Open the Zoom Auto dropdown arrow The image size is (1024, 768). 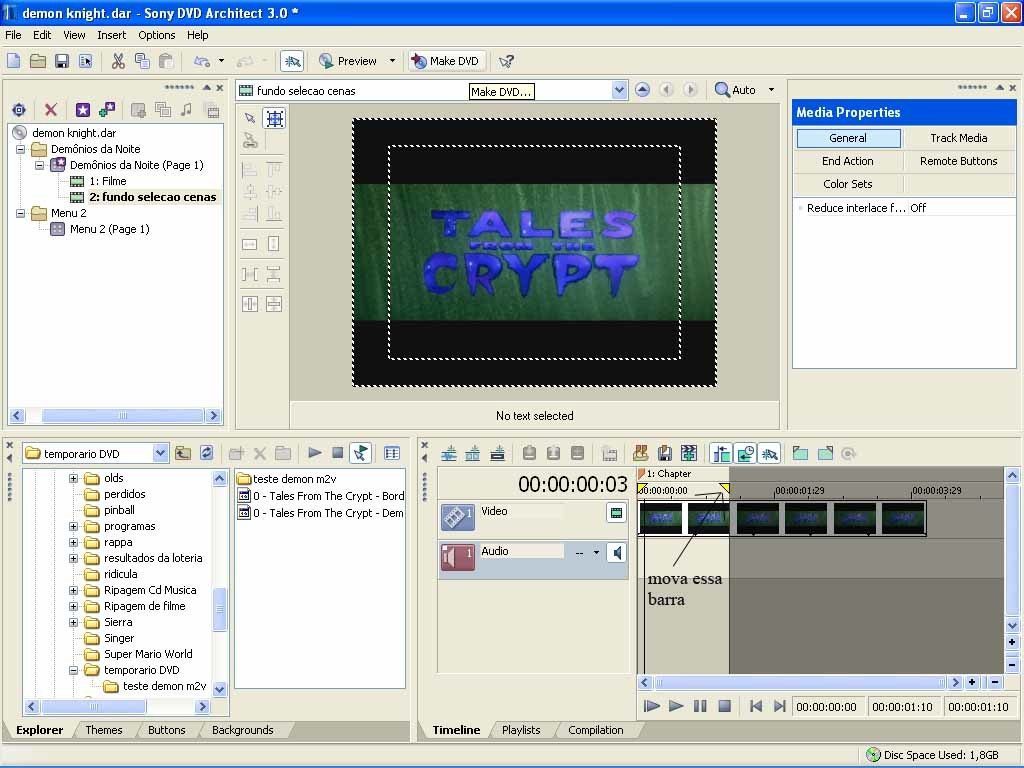tap(771, 90)
